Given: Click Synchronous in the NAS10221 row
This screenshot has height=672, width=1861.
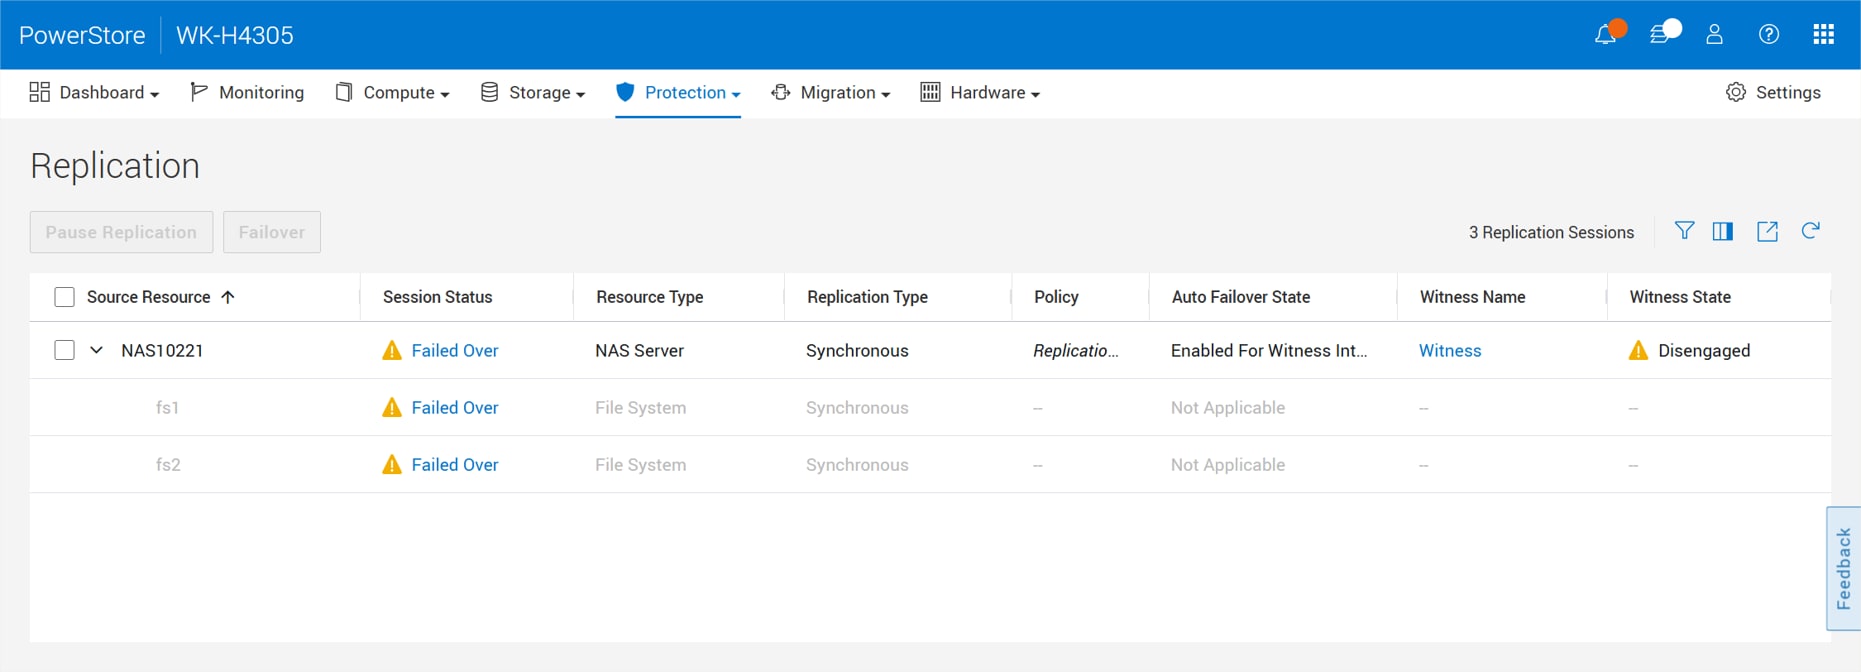Looking at the screenshot, I should pyautogui.click(x=857, y=350).
